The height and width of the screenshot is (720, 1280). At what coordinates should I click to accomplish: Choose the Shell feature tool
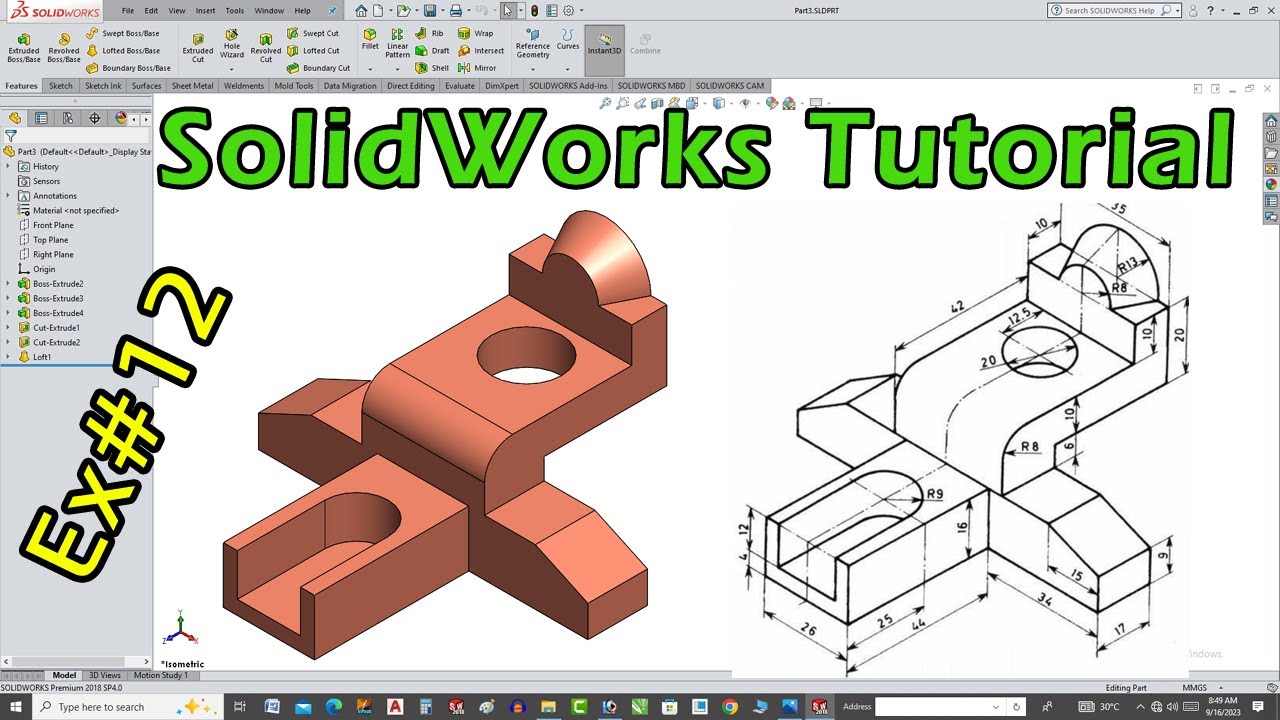click(x=432, y=68)
